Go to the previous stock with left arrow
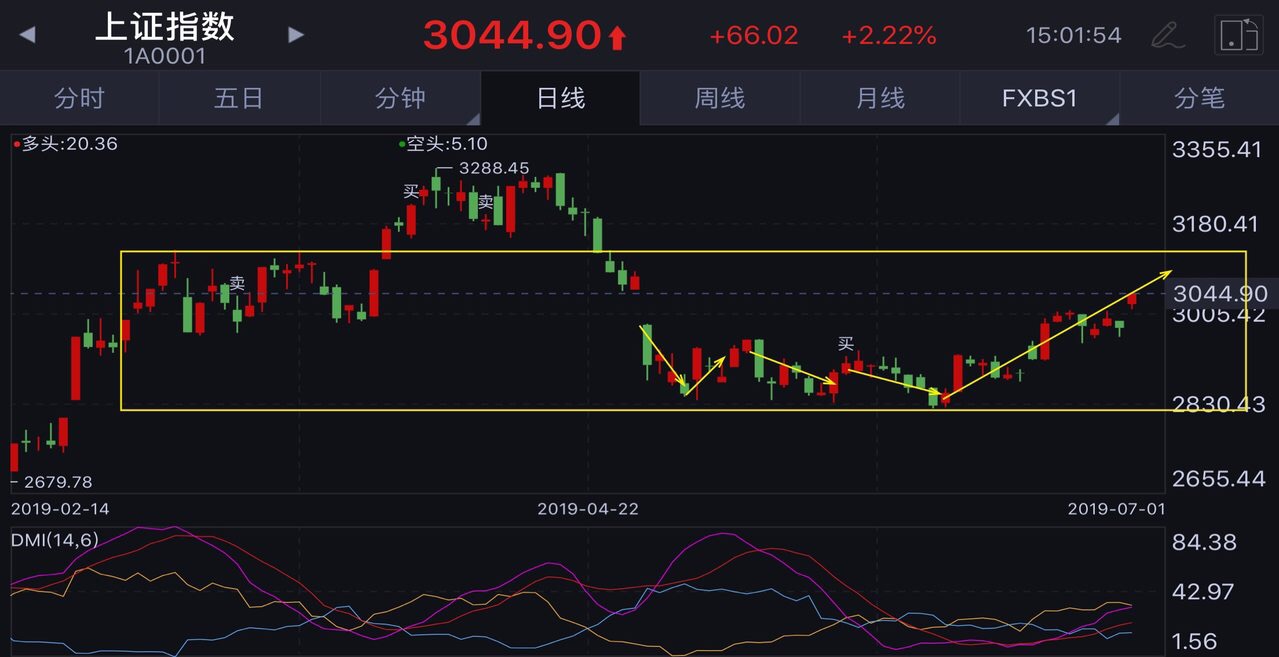Image resolution: width=1279 pixels, height=657 pixels. [x=27, y=34]
